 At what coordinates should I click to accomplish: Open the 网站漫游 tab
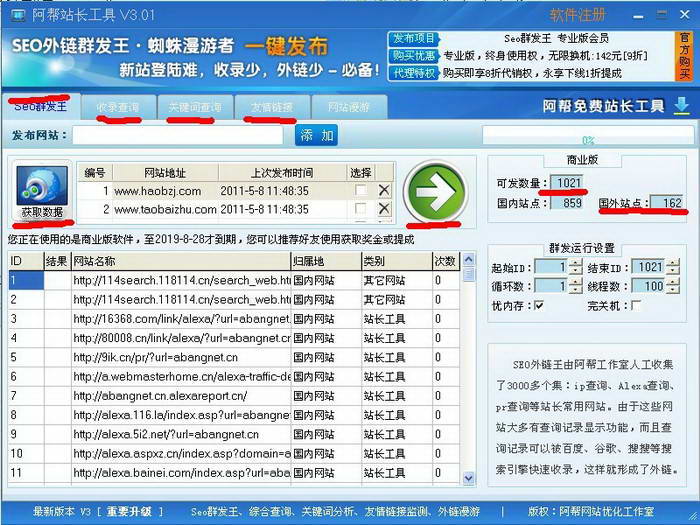349,107
